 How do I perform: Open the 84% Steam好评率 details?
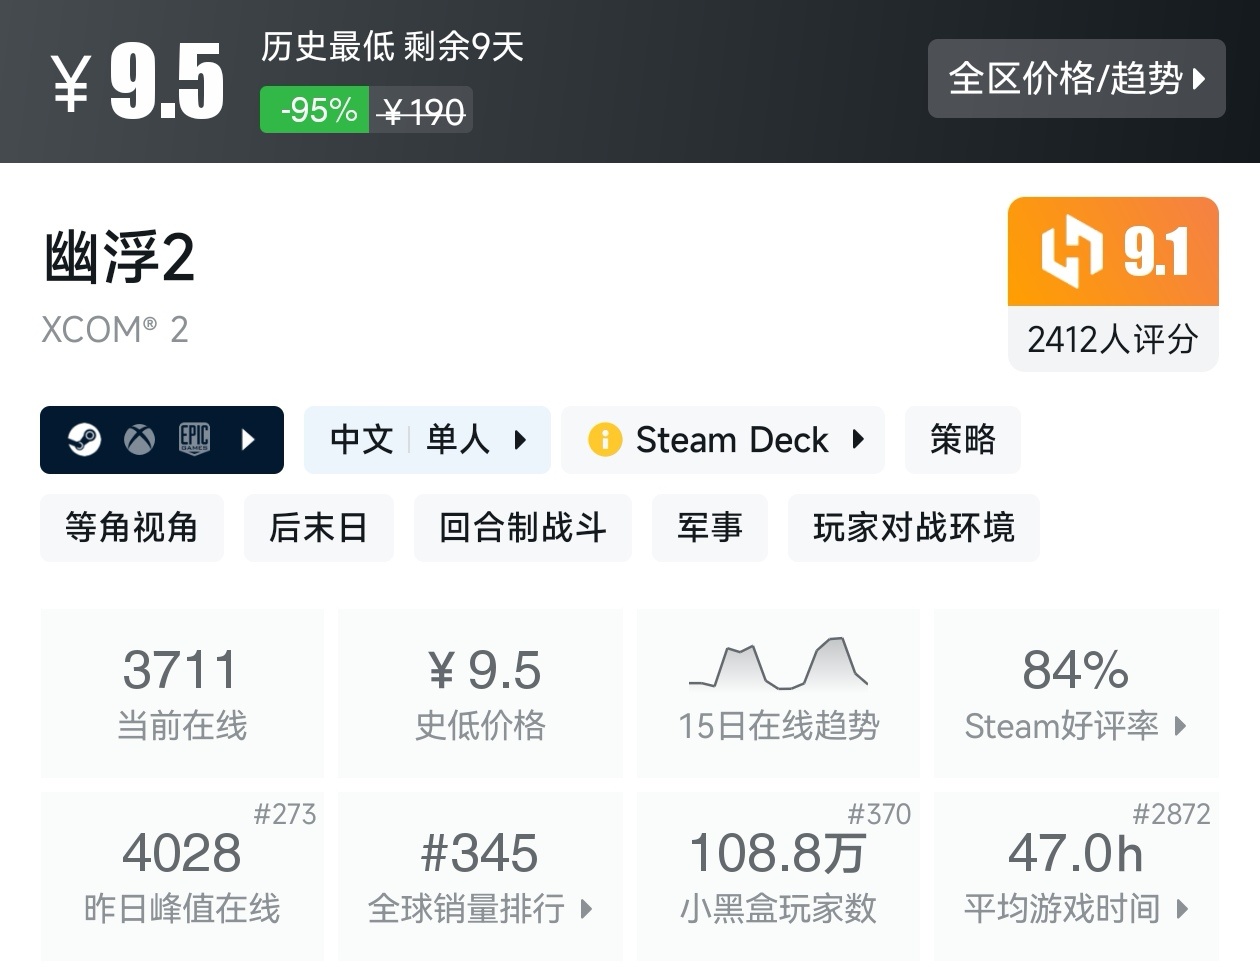point(1076,693)
